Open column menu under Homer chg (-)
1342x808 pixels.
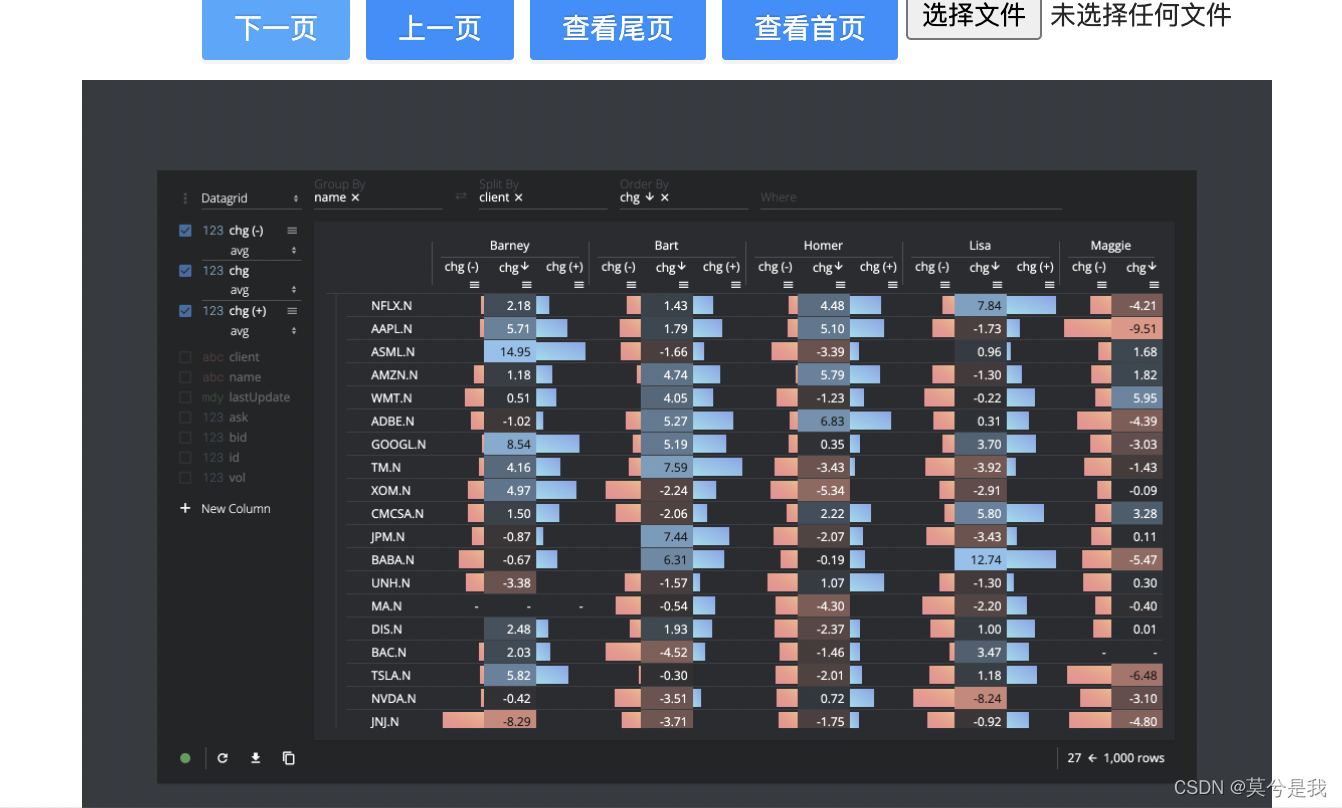tap(787, 284)
